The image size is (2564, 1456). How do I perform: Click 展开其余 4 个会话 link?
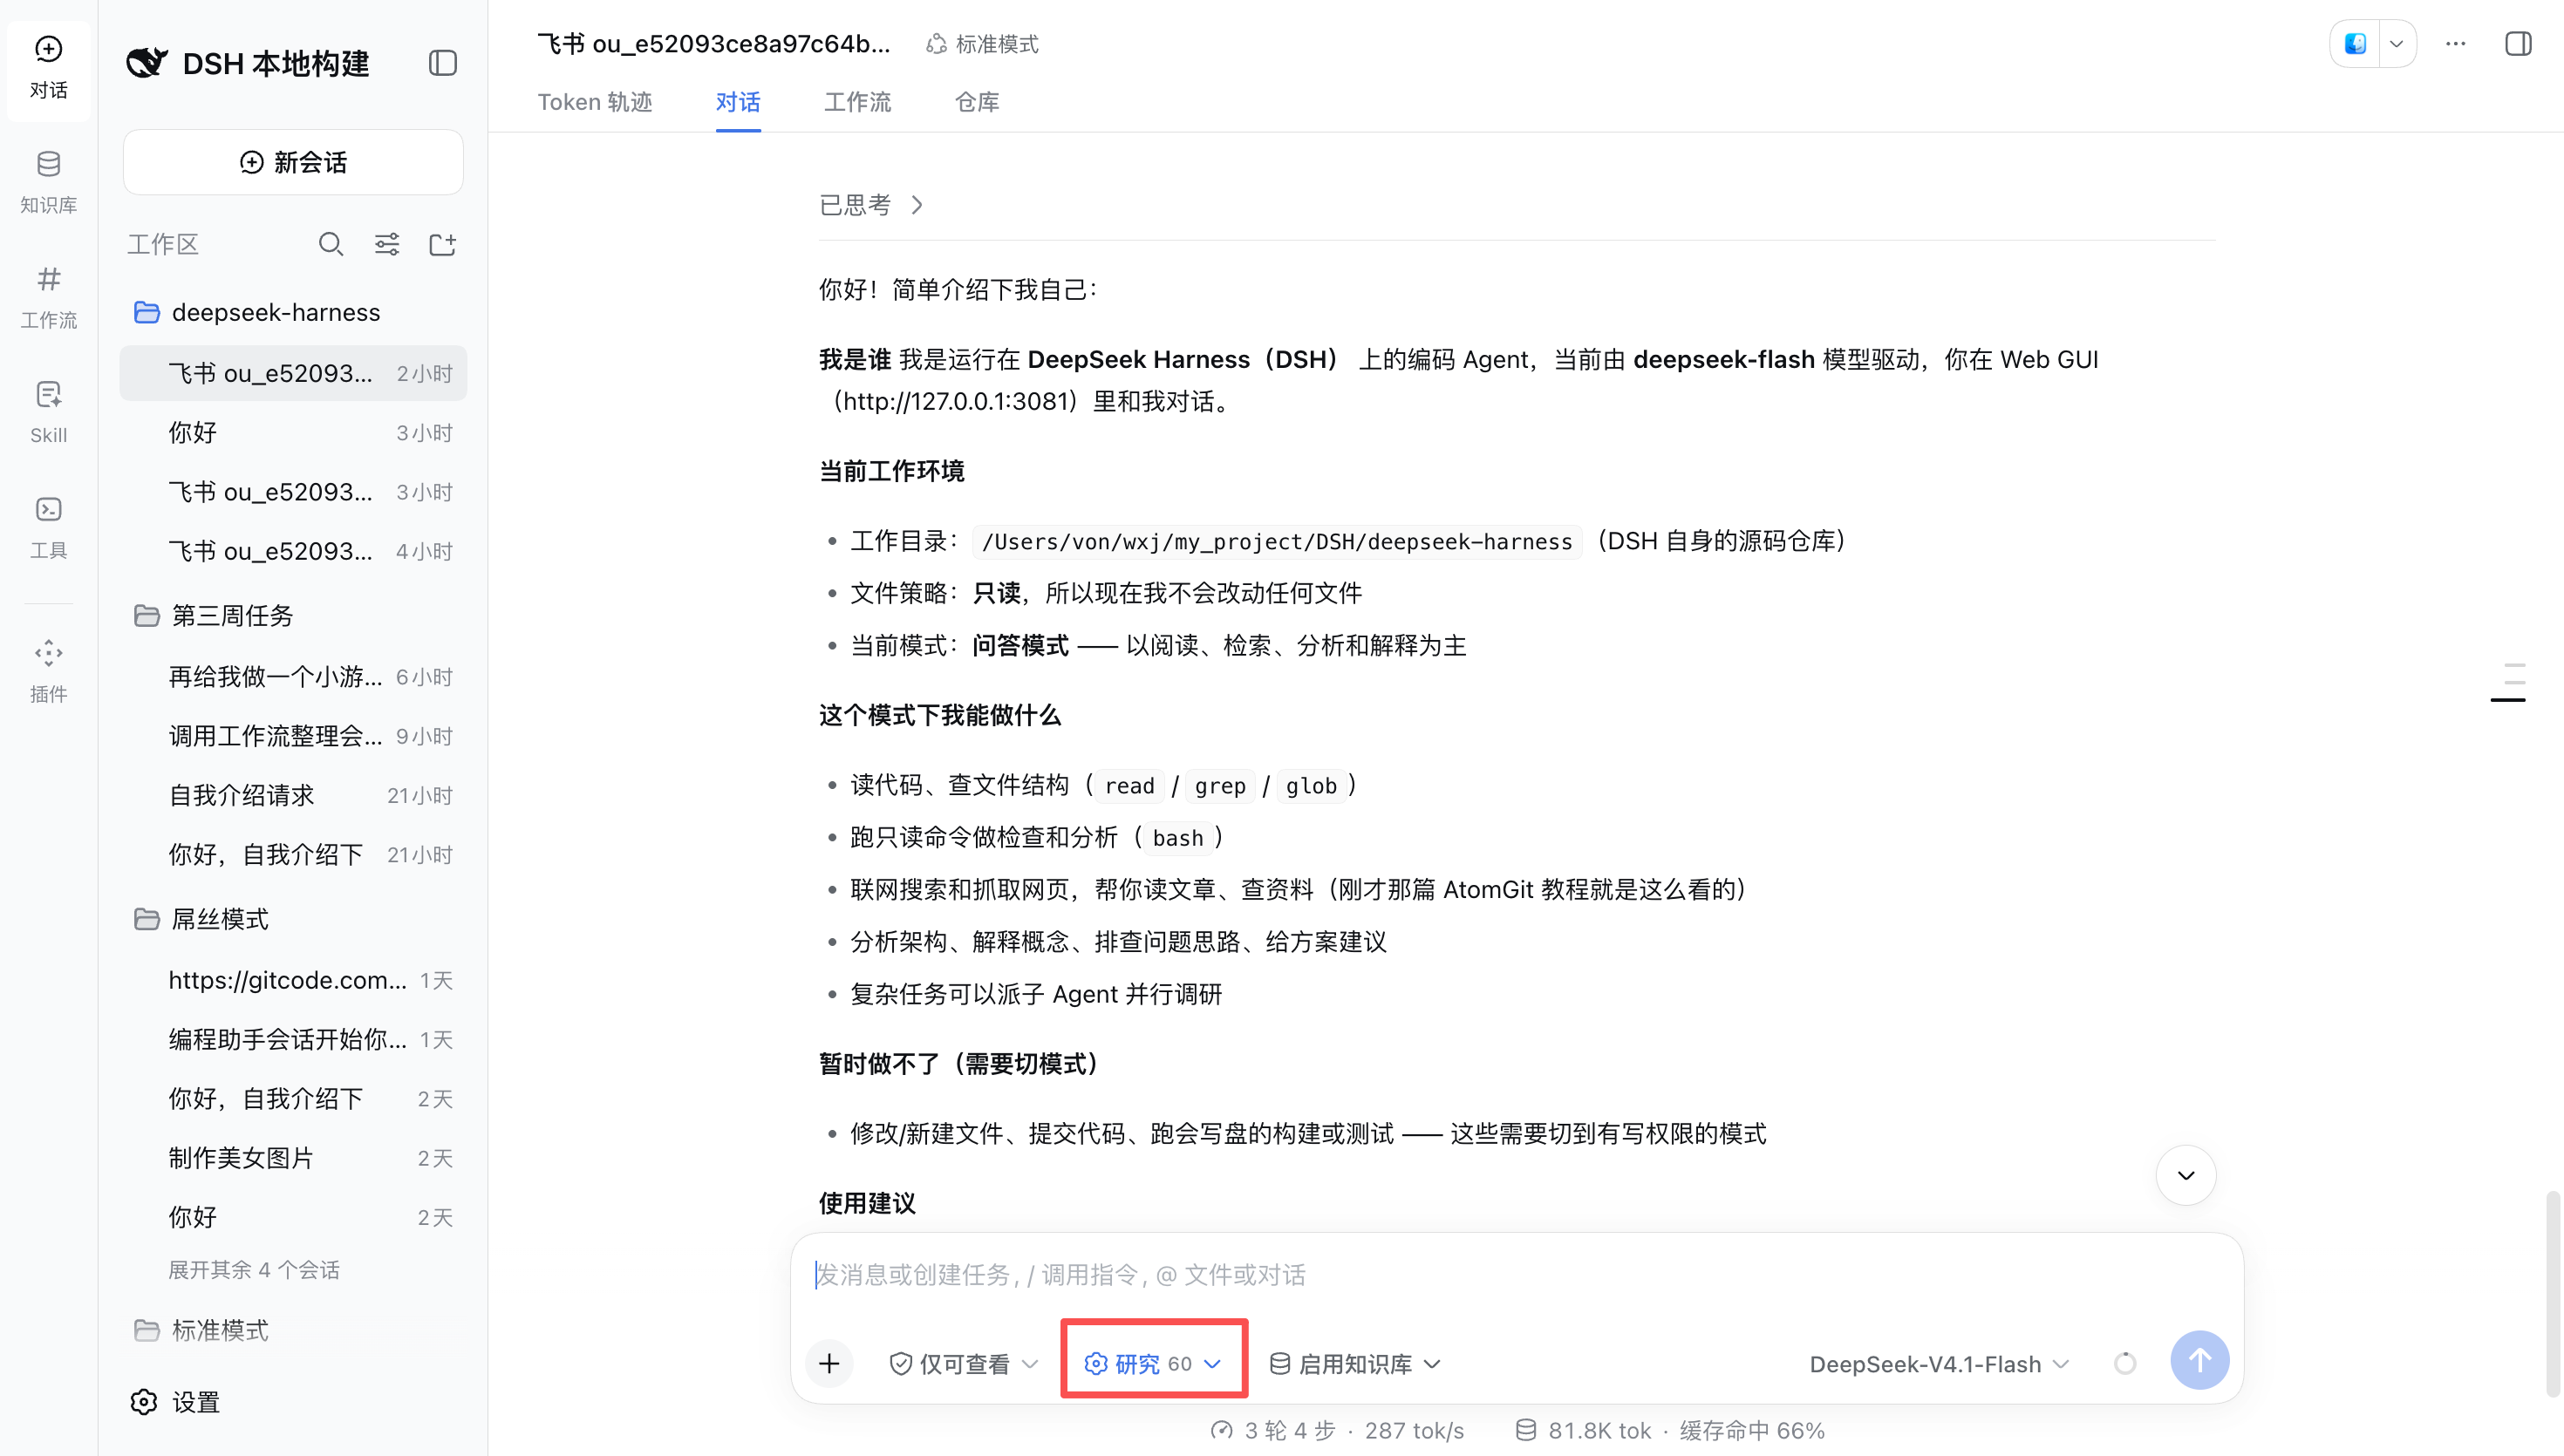point(254,1270)
